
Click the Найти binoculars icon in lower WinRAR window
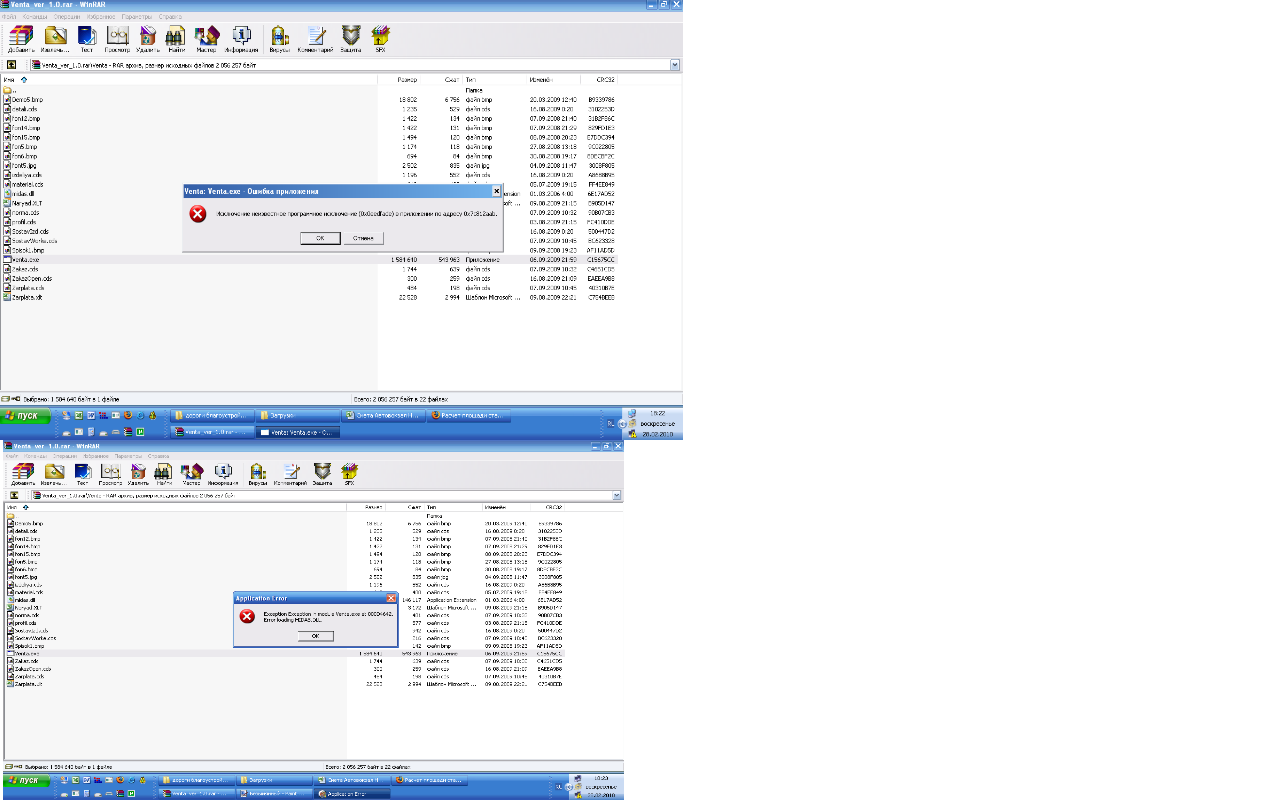(163, 474)
